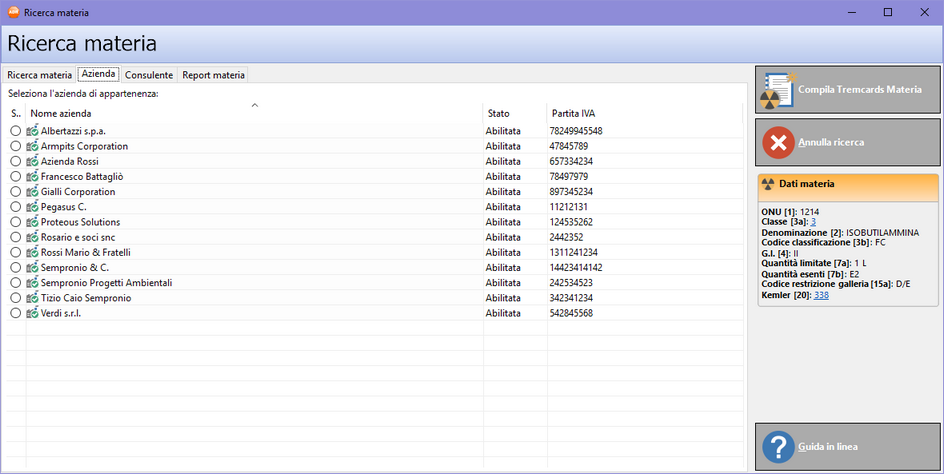Click the company icon next to Albertazzi s.p.a.
944x474 pixels.
tap(33, 131)
